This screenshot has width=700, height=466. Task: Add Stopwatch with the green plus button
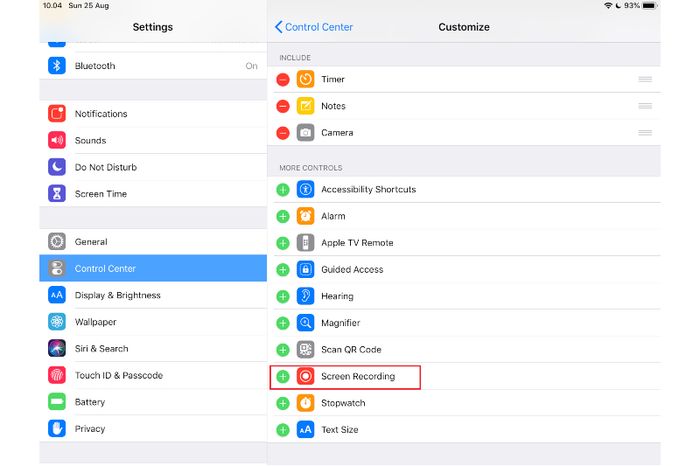pyautogui.click(x=283, y=404)
